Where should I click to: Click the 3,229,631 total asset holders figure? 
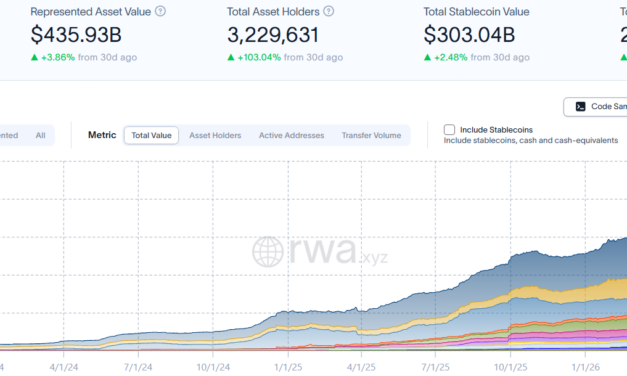pos(273,34)
